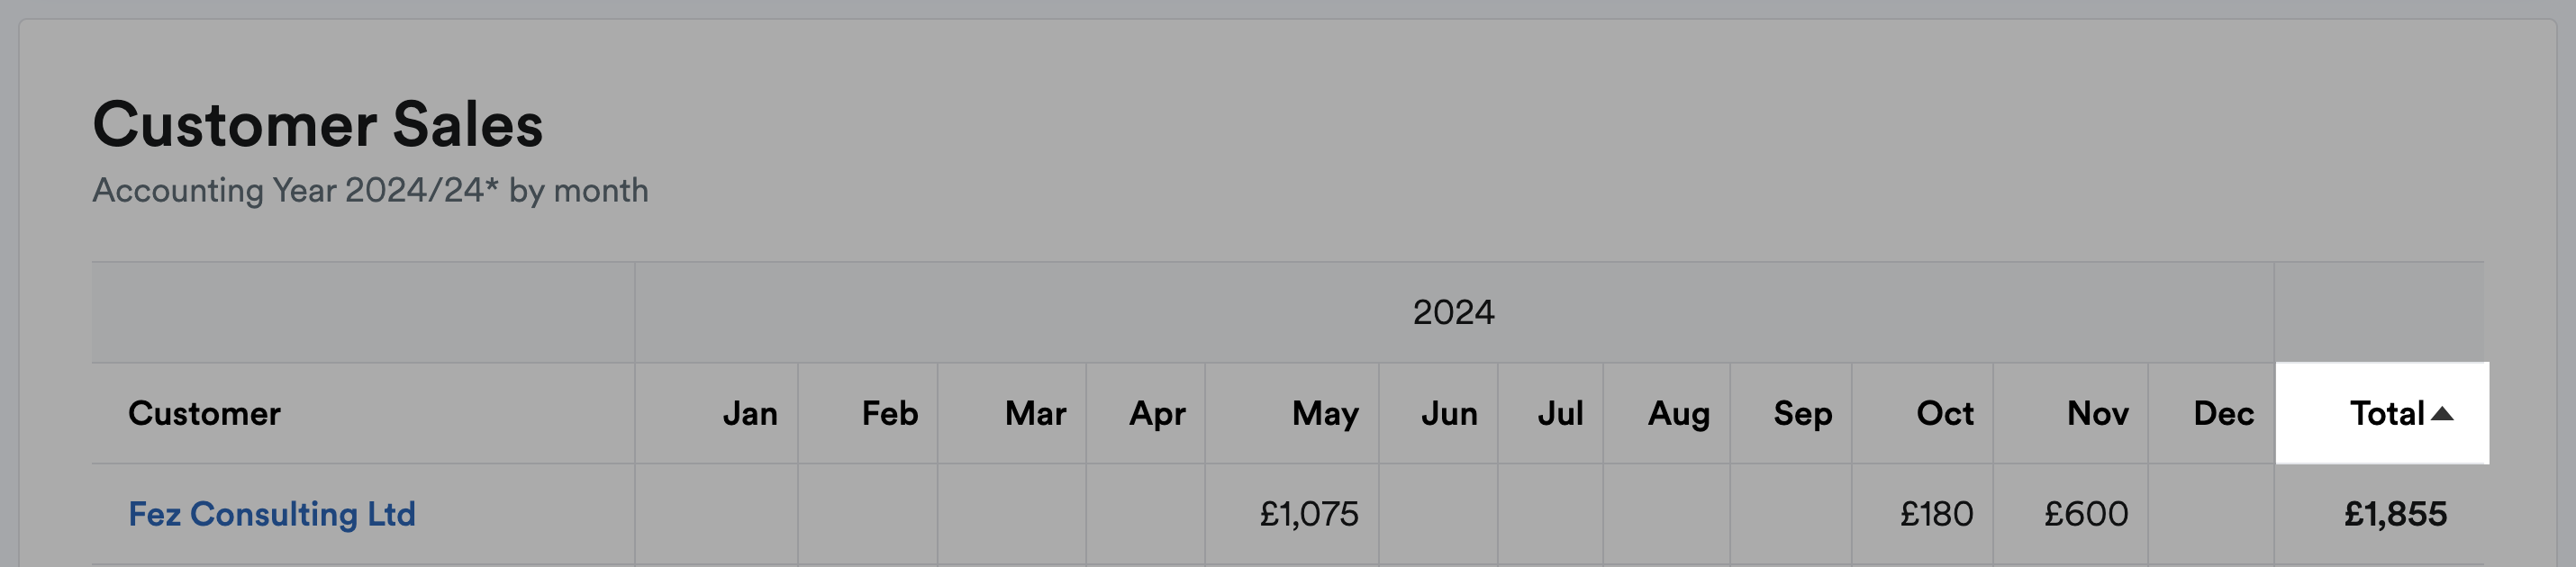Select the £1,075 May sales cell

(1309, 514)
